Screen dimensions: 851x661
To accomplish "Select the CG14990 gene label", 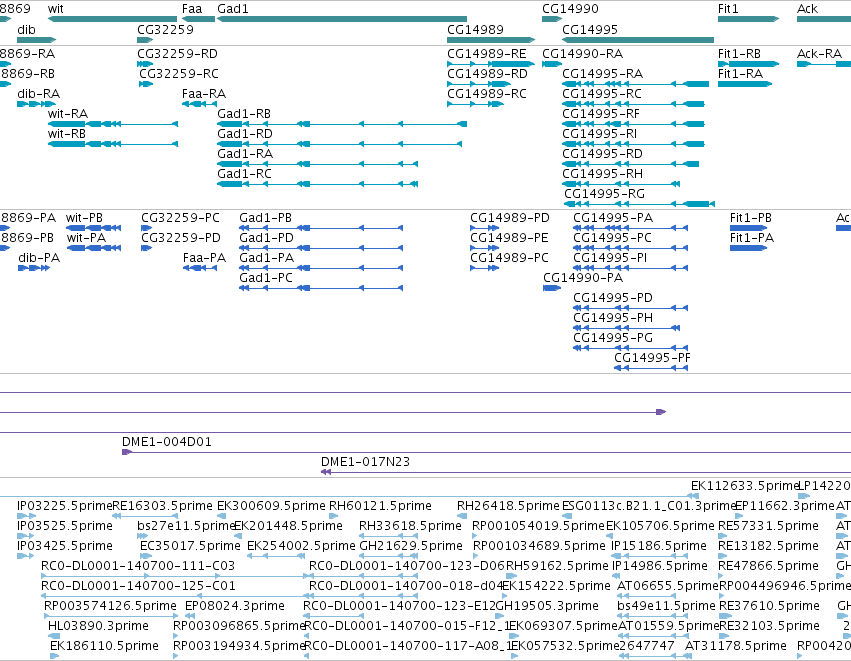I will [570, 9].
